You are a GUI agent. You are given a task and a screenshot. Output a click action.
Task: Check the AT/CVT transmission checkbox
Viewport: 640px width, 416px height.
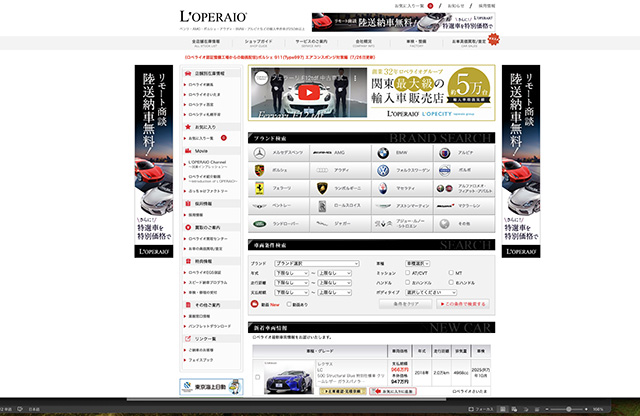(407, 272)
